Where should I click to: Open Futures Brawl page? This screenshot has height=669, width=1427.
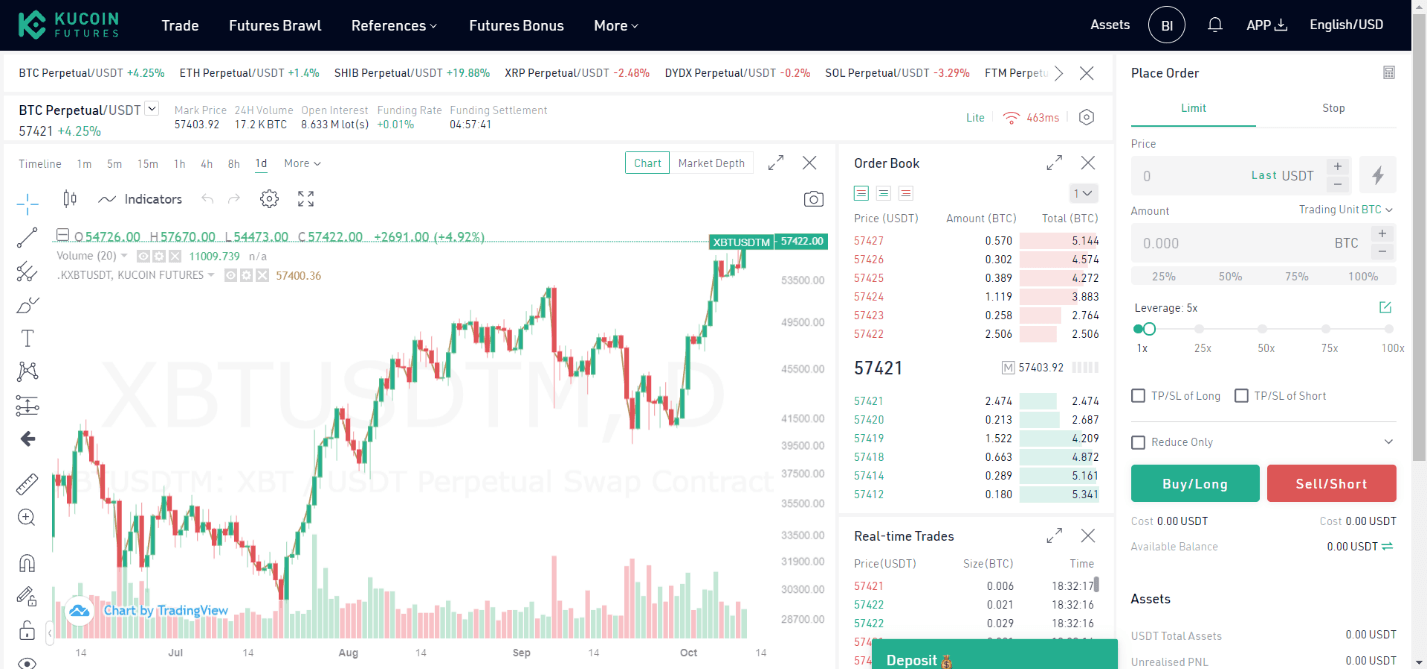point(275,25)
